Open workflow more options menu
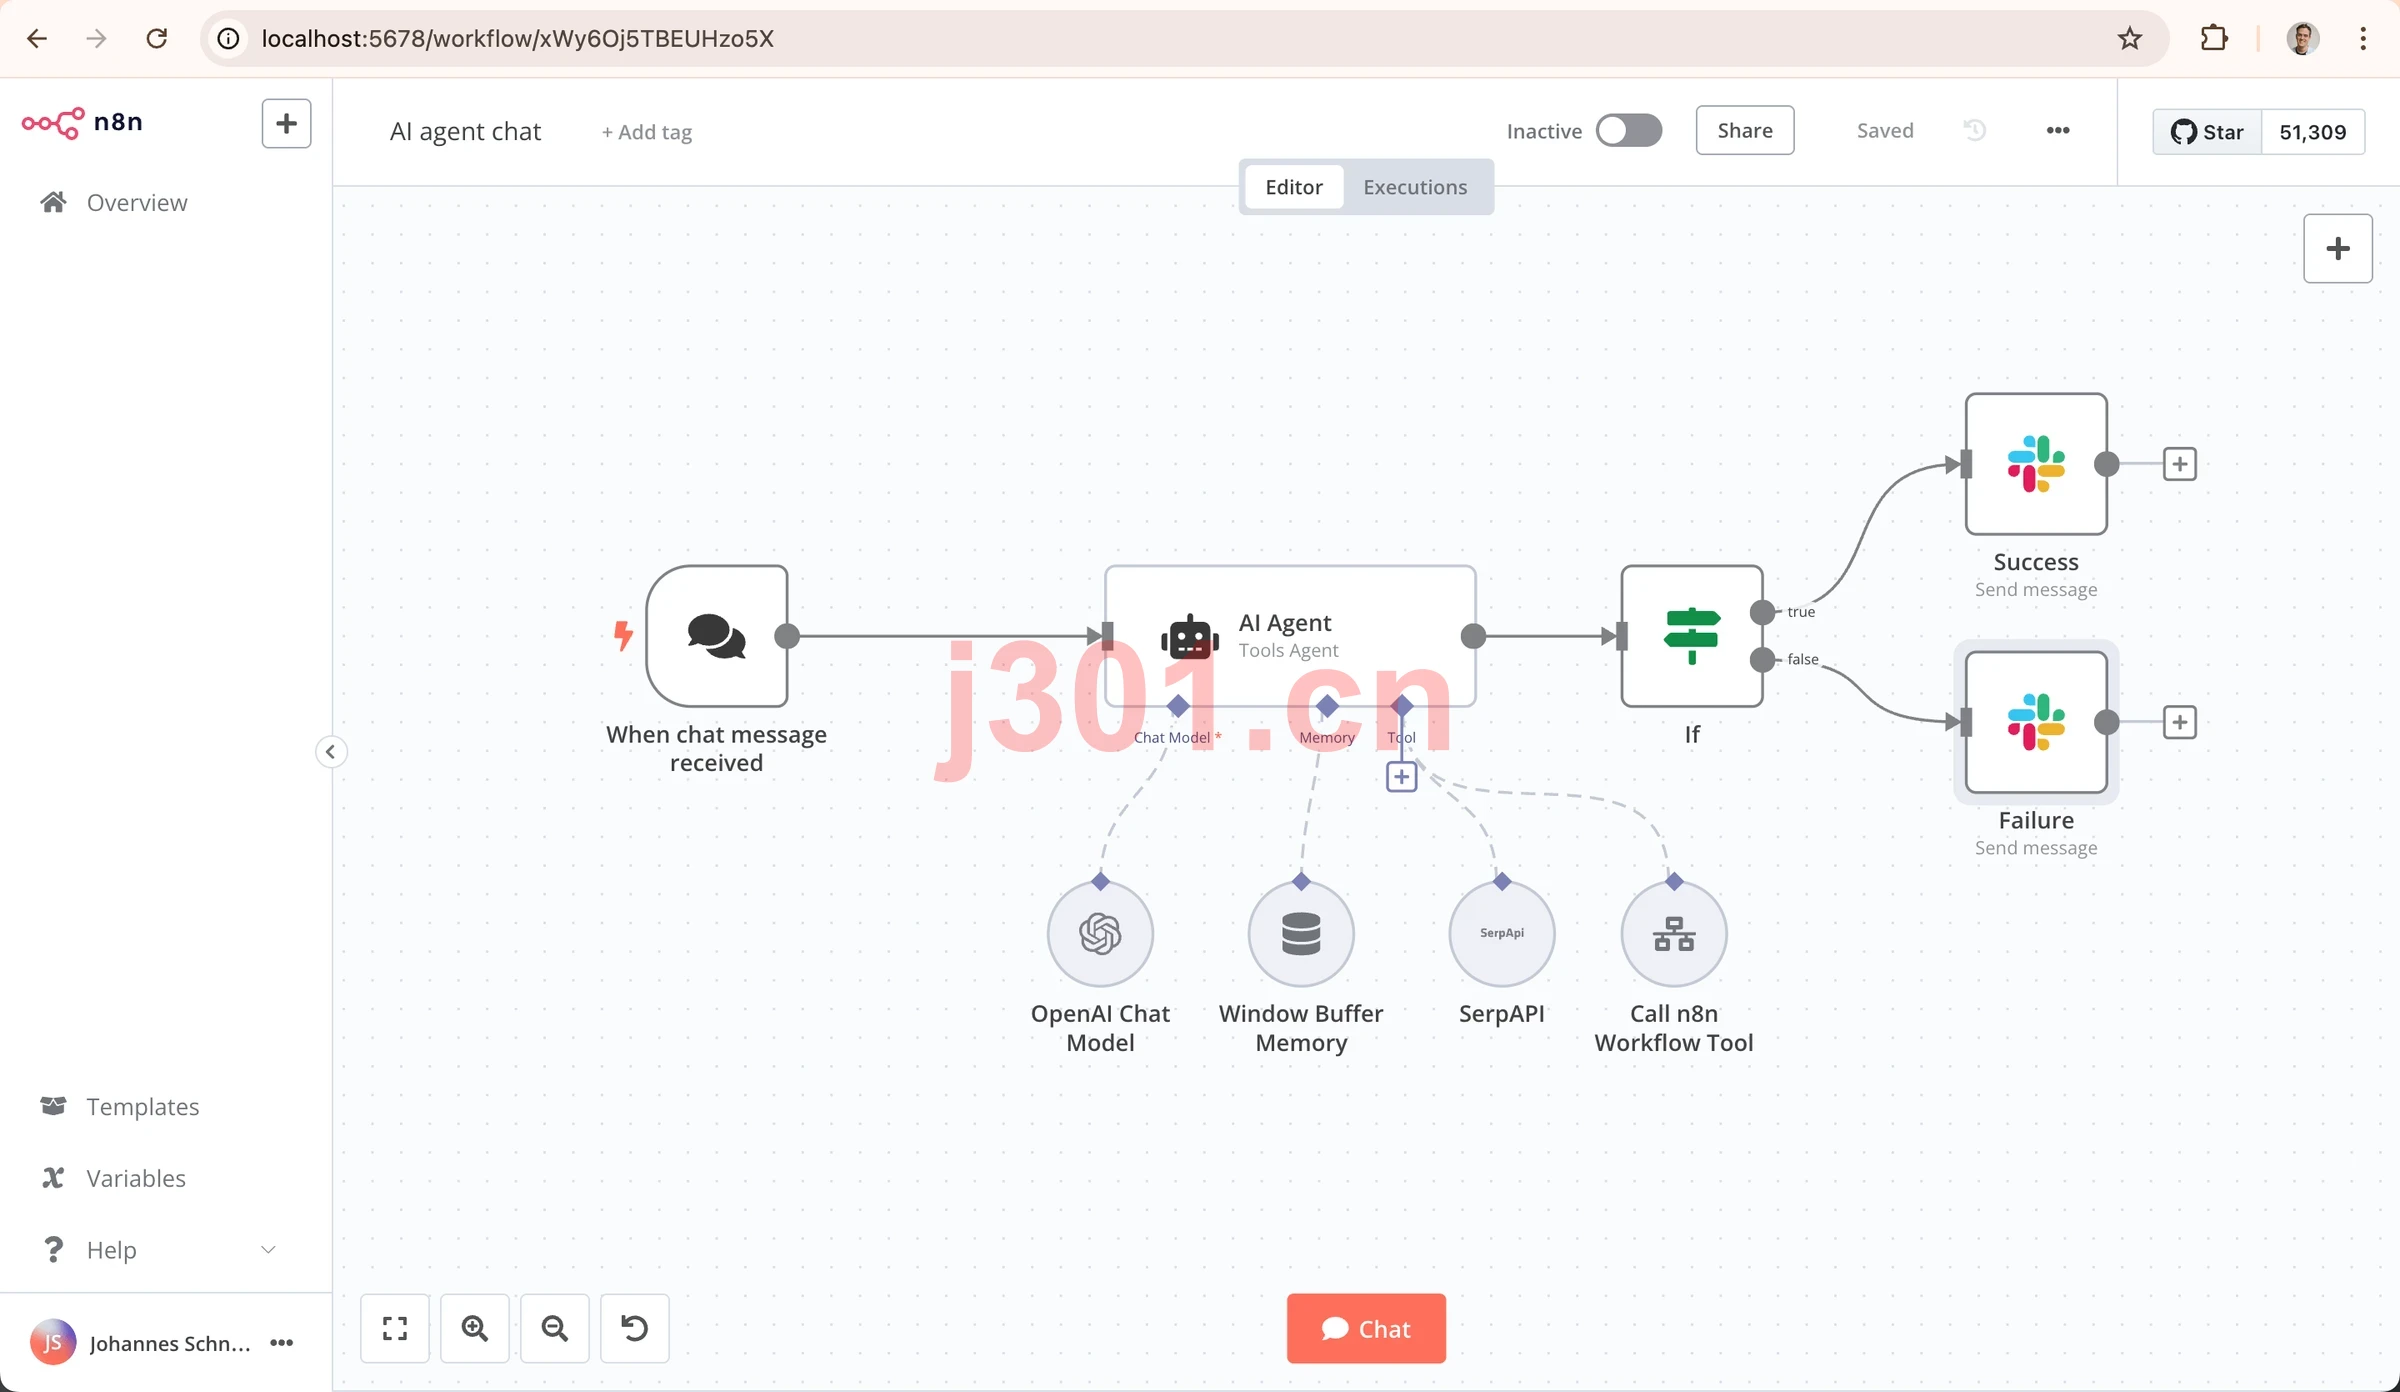Viewport: 2400px width, 1392px height. pos(2057,130)
